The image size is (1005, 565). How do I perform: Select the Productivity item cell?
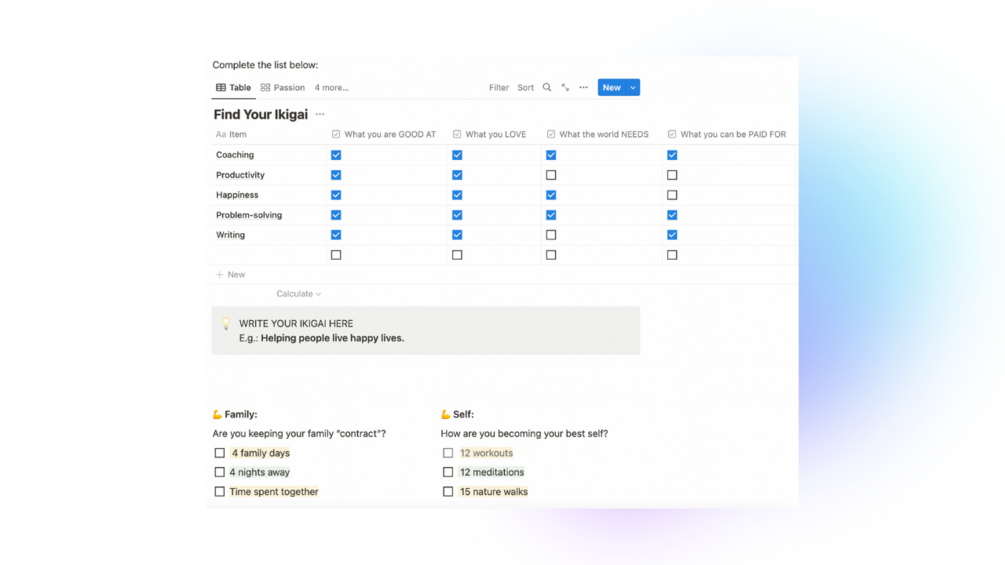pos(269,175)
